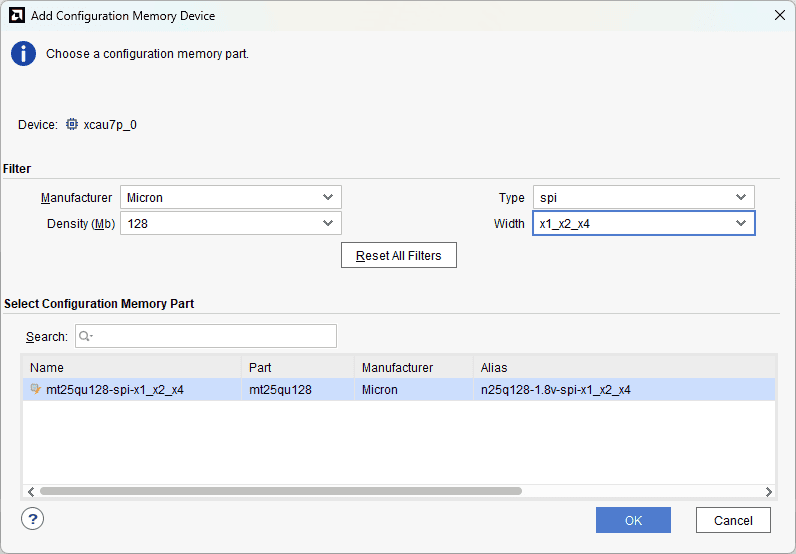Click the application logo in title bar
796x554 pixels.
coord(16,15)
